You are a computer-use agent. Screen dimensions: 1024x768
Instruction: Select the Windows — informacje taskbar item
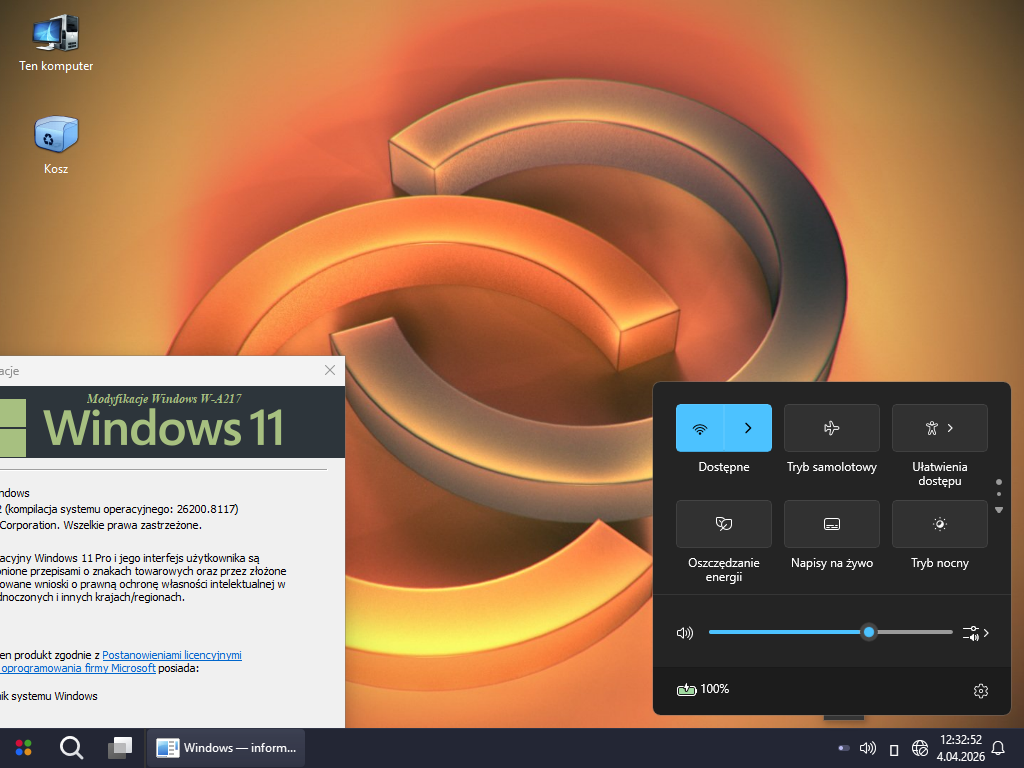click(x=227, y=747)
